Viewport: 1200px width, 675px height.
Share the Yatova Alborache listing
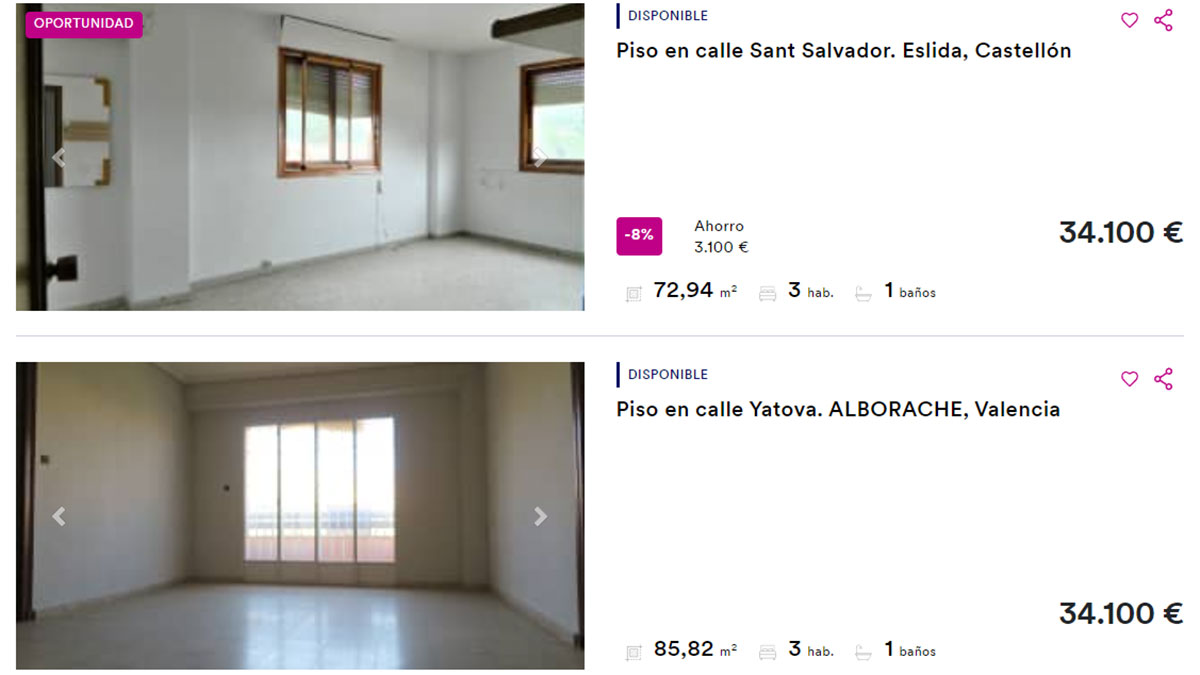(x=1163, y=379)
